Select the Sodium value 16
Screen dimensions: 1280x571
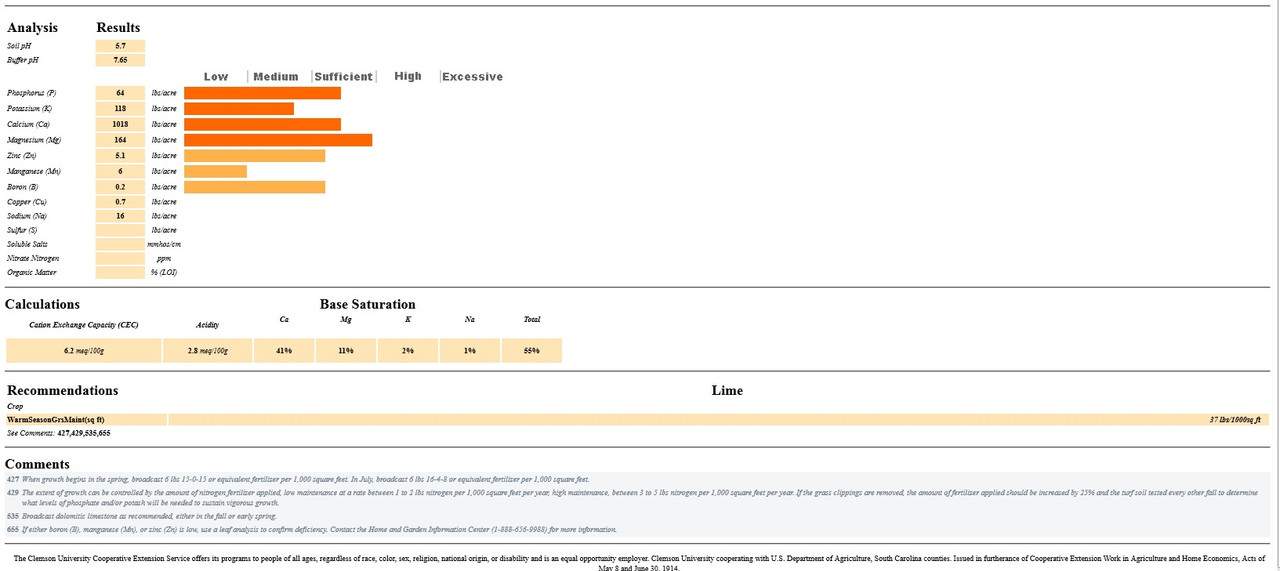pyautogui.click(x=120, y=216)
